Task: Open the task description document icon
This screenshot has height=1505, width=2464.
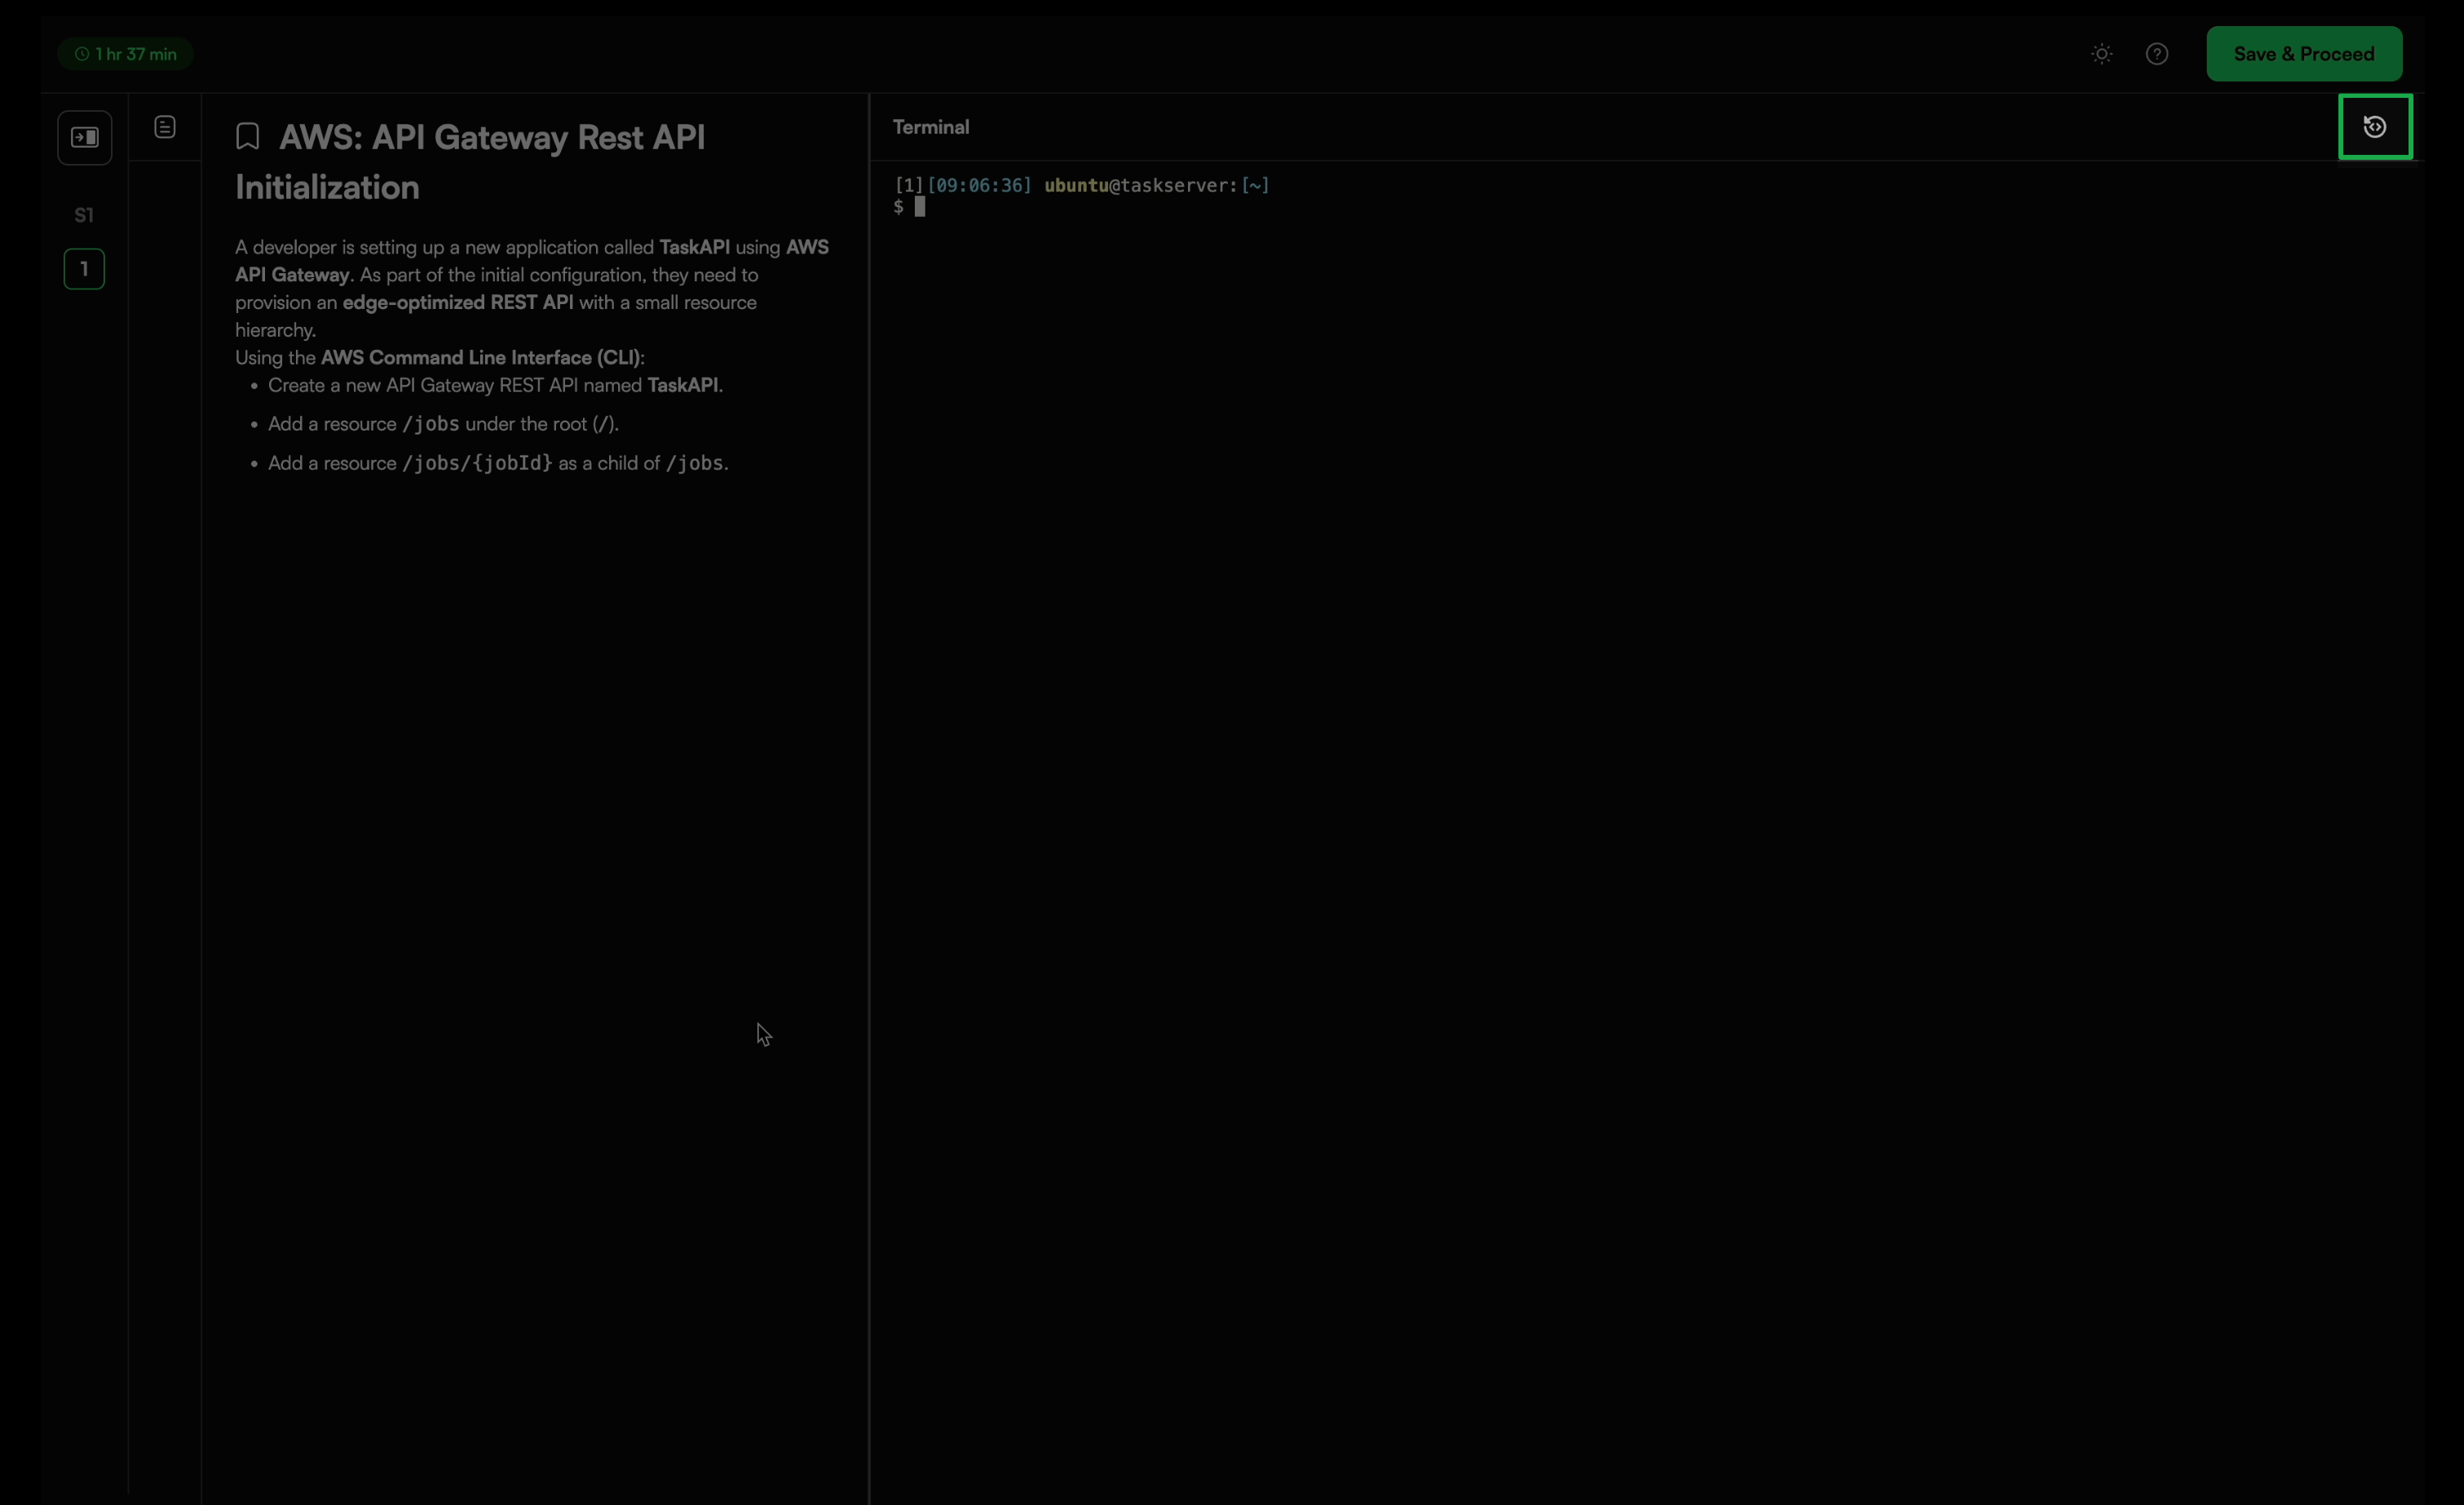Action: point(165,127)
